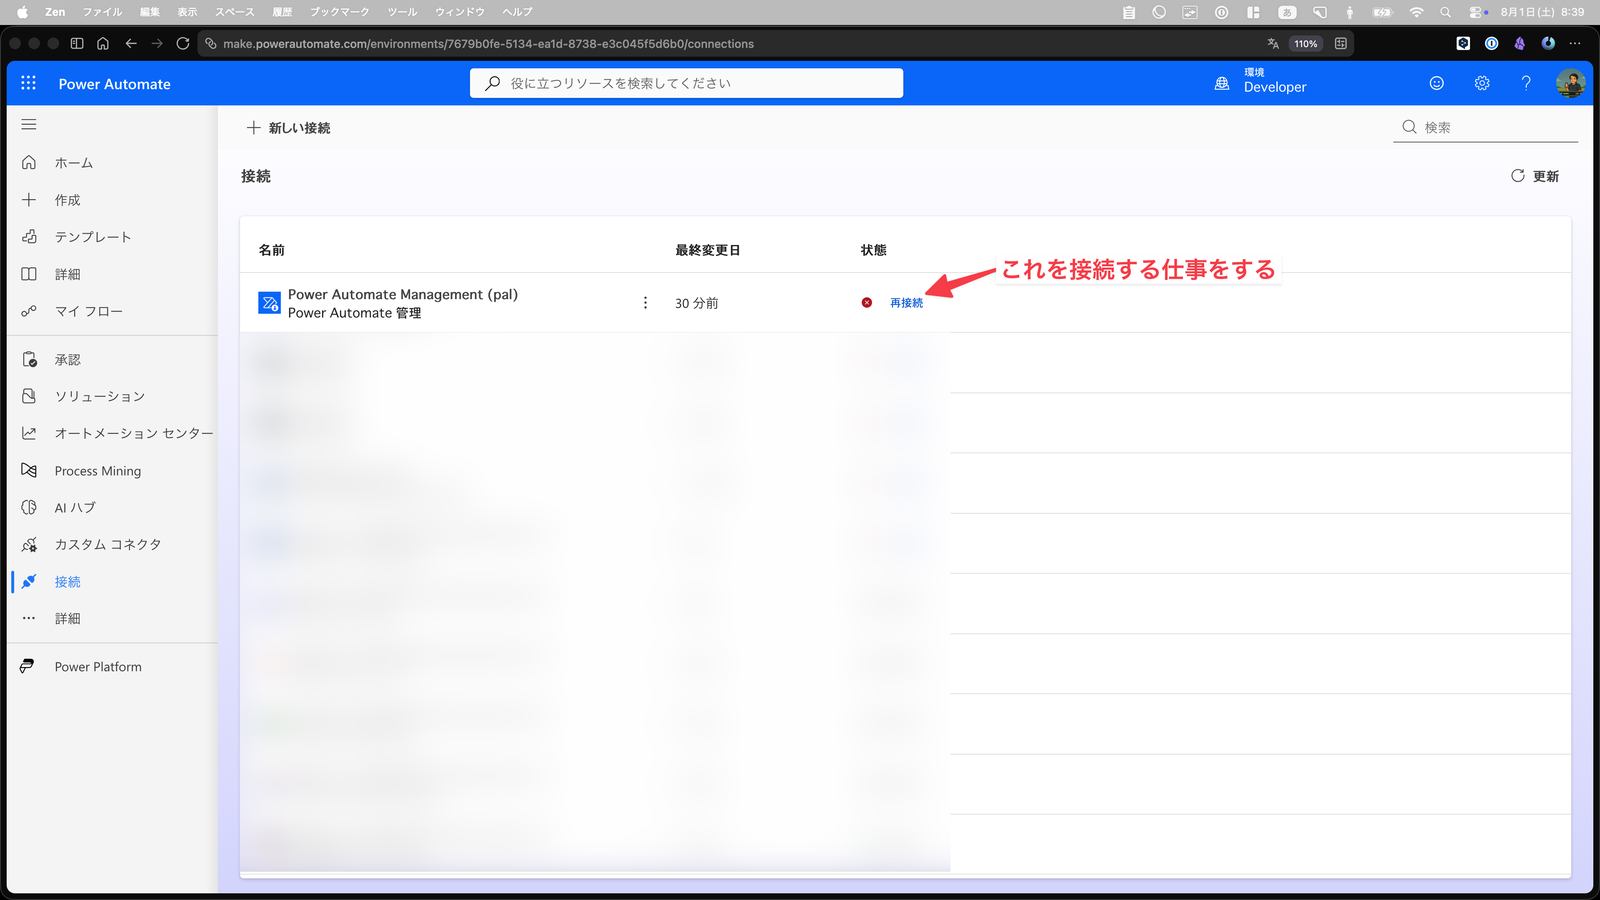
Task: Click the browser back arrow
Action: [131, 44]
